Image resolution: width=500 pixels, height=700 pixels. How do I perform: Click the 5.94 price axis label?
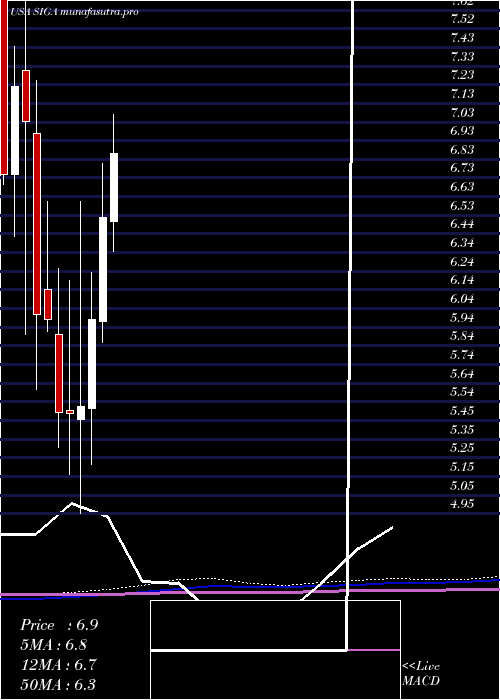[x=462, y=317]
